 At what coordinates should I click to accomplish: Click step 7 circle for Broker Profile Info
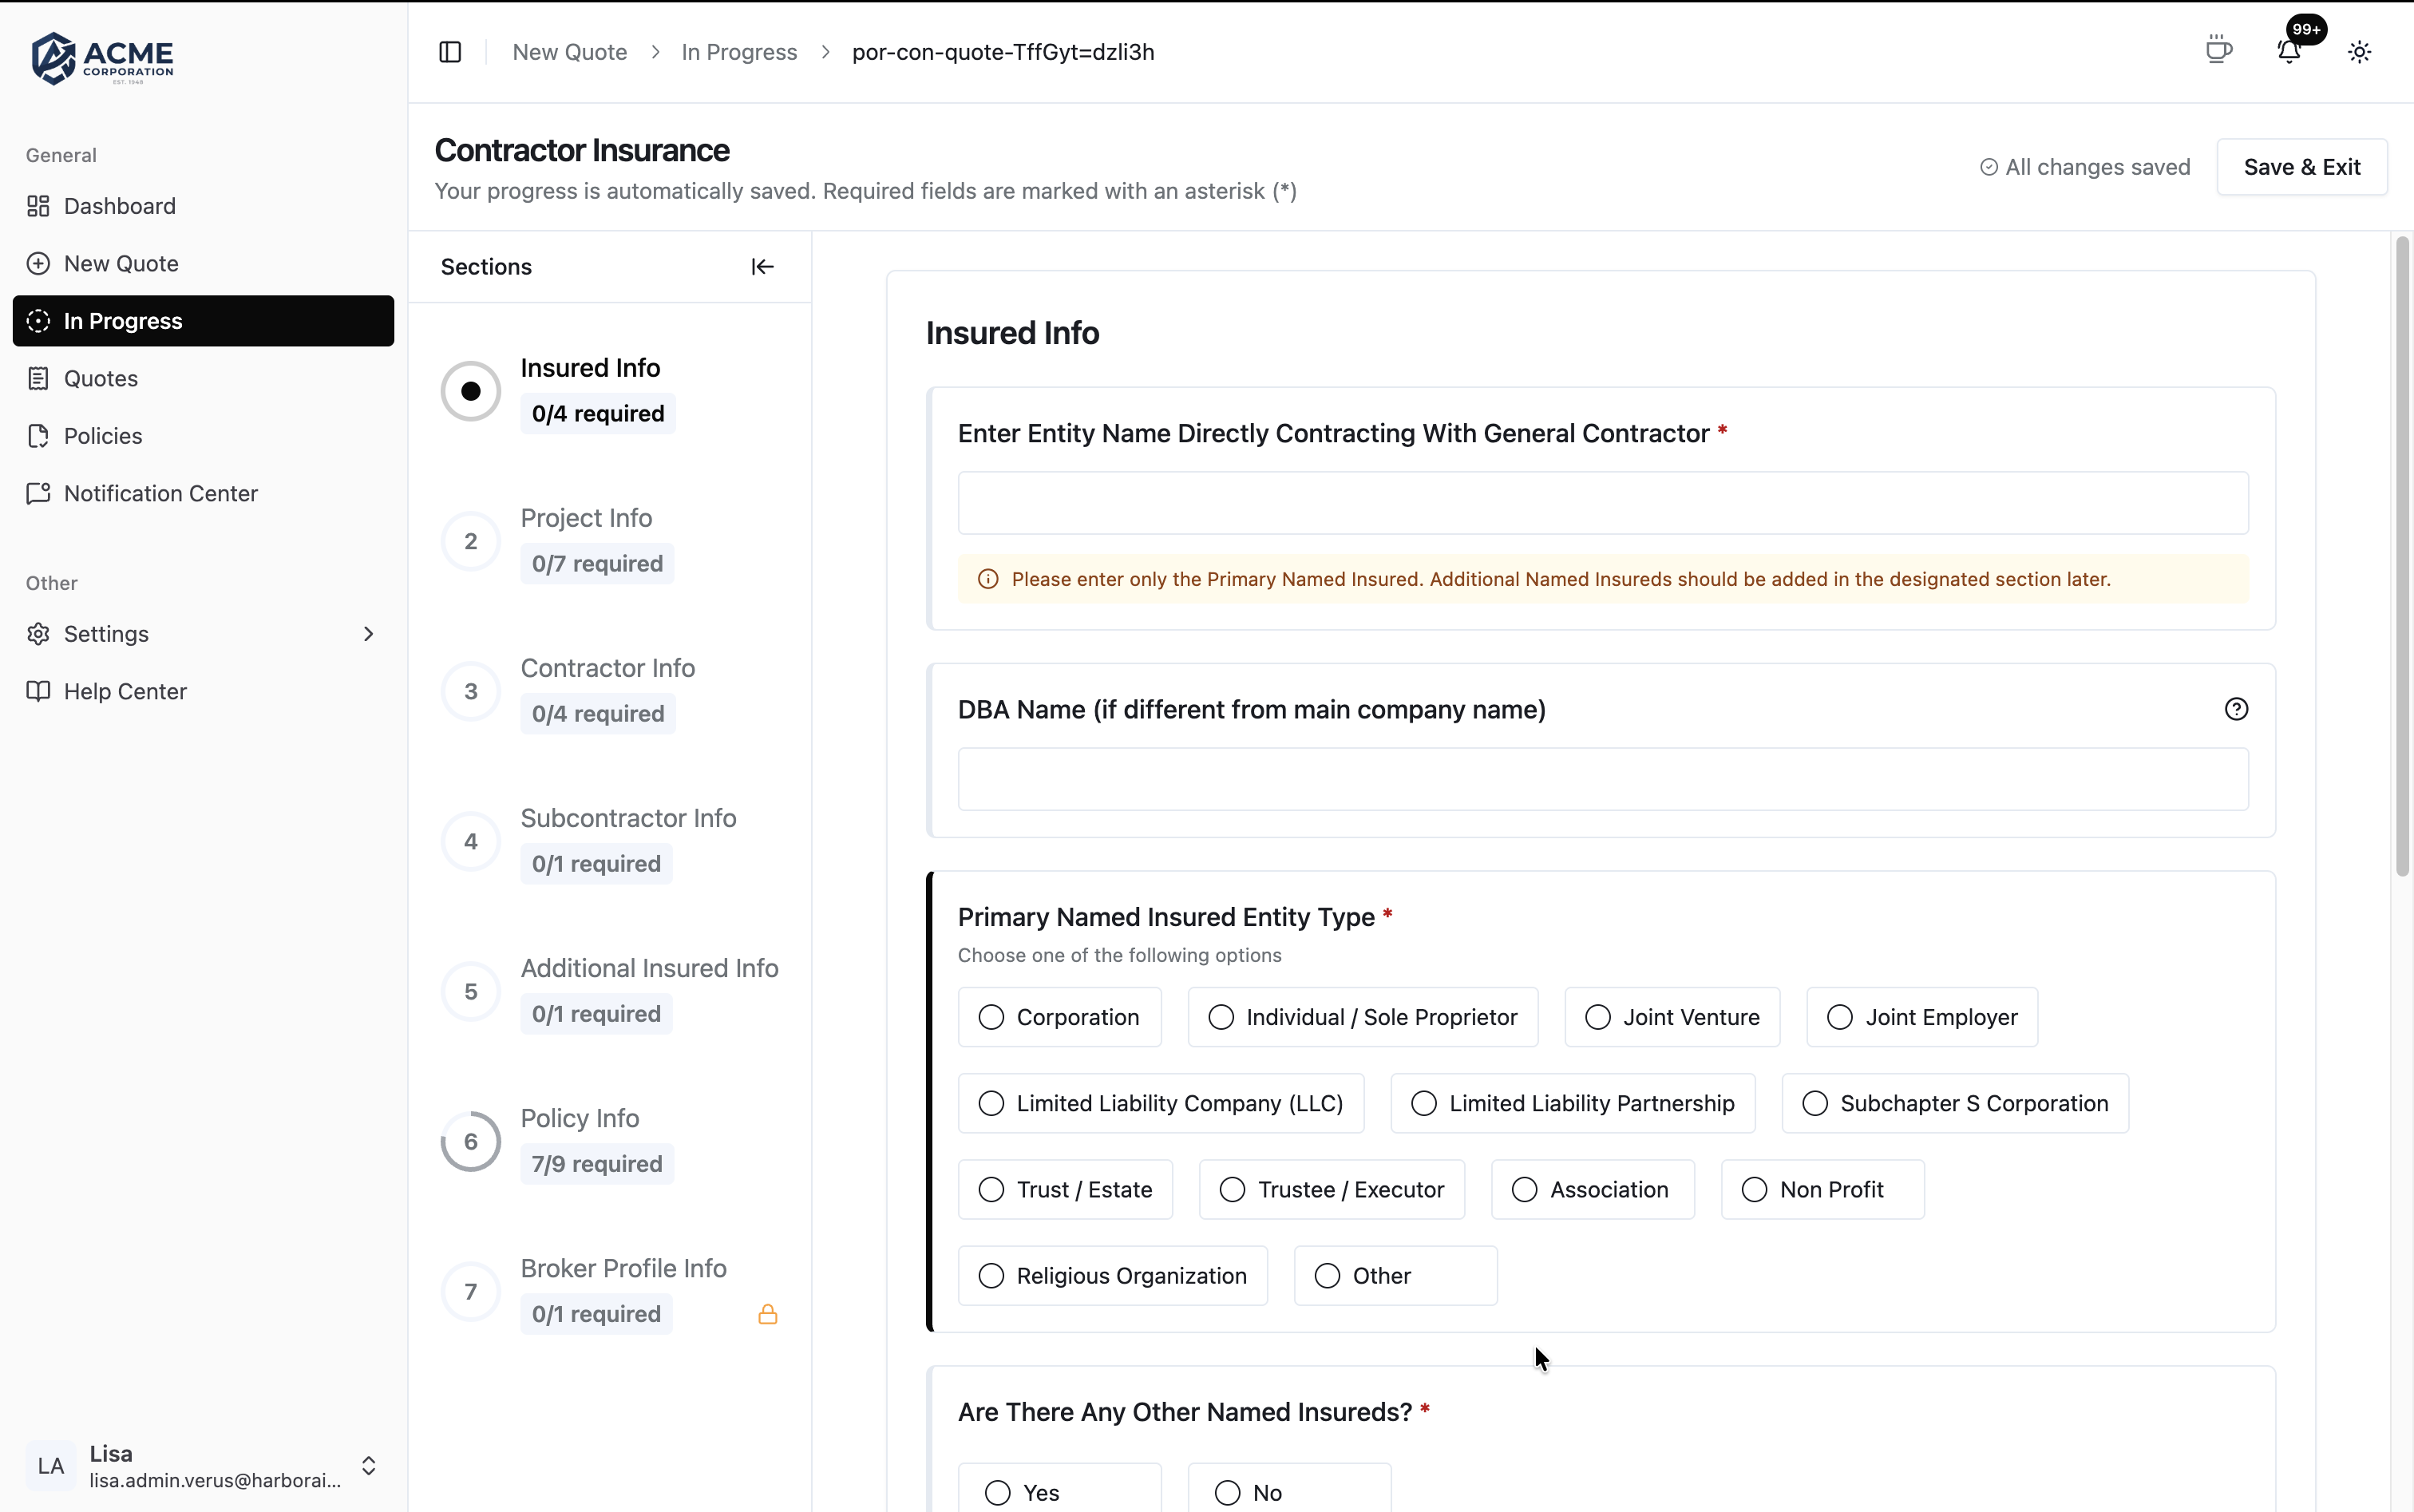pyautogui.click(x=470, y=1291)
